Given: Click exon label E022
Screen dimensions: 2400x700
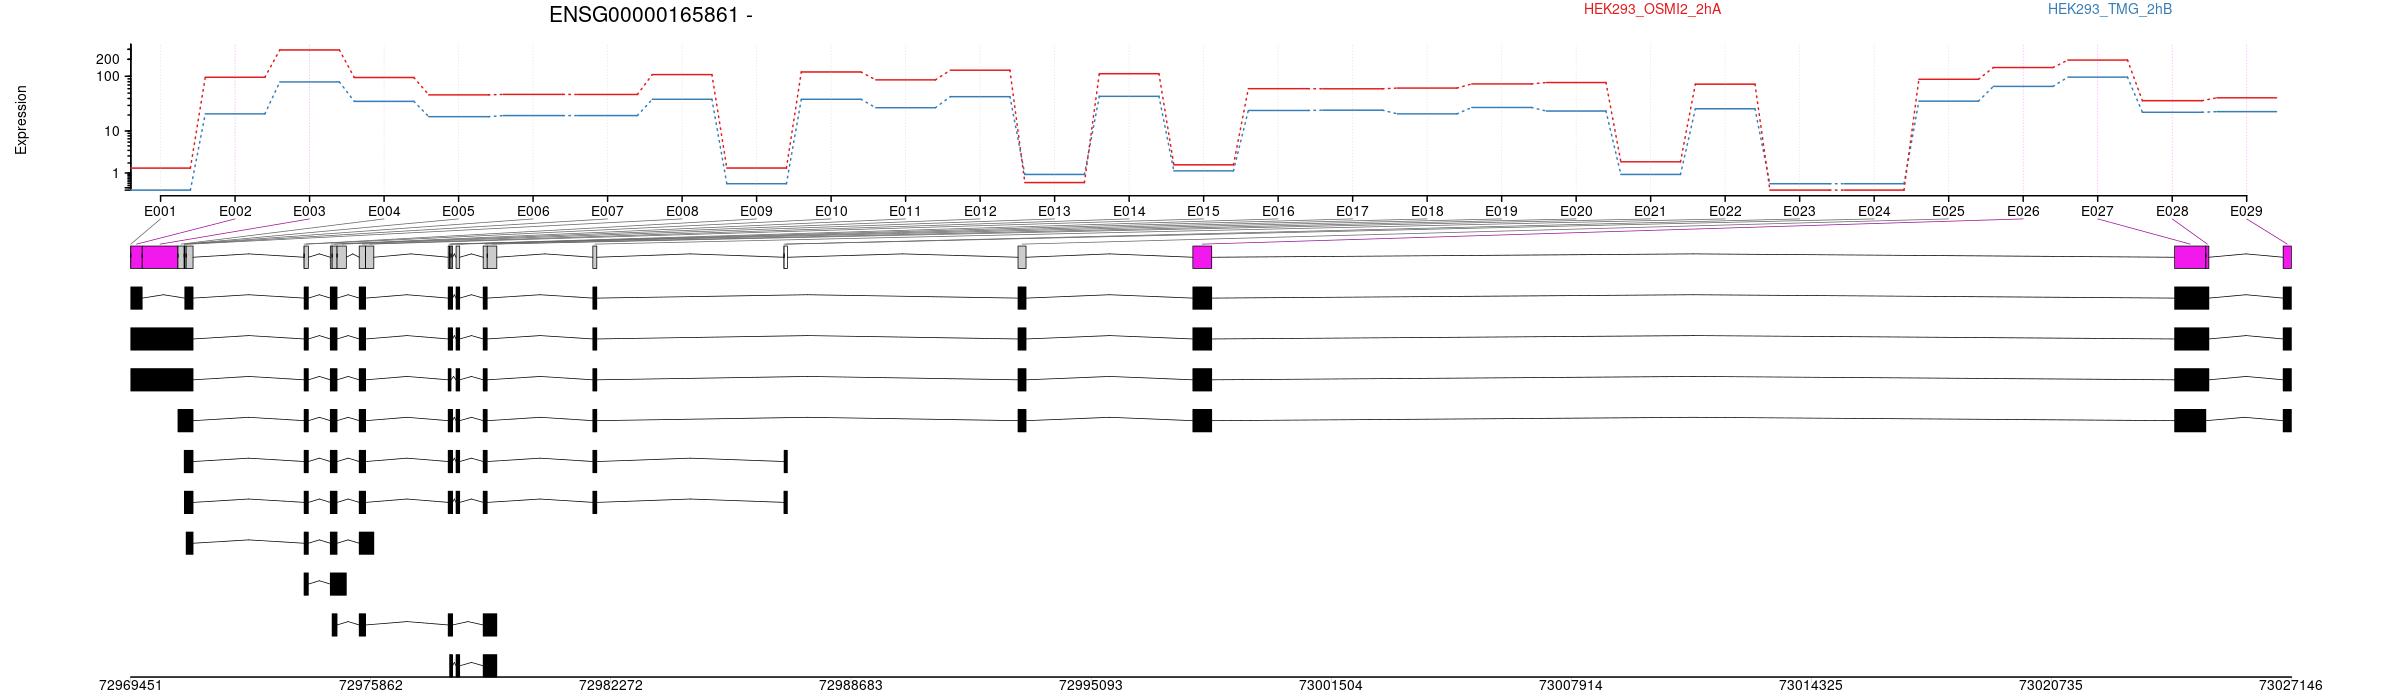Looking at the screenshot, I should [x=1725, y=211].
